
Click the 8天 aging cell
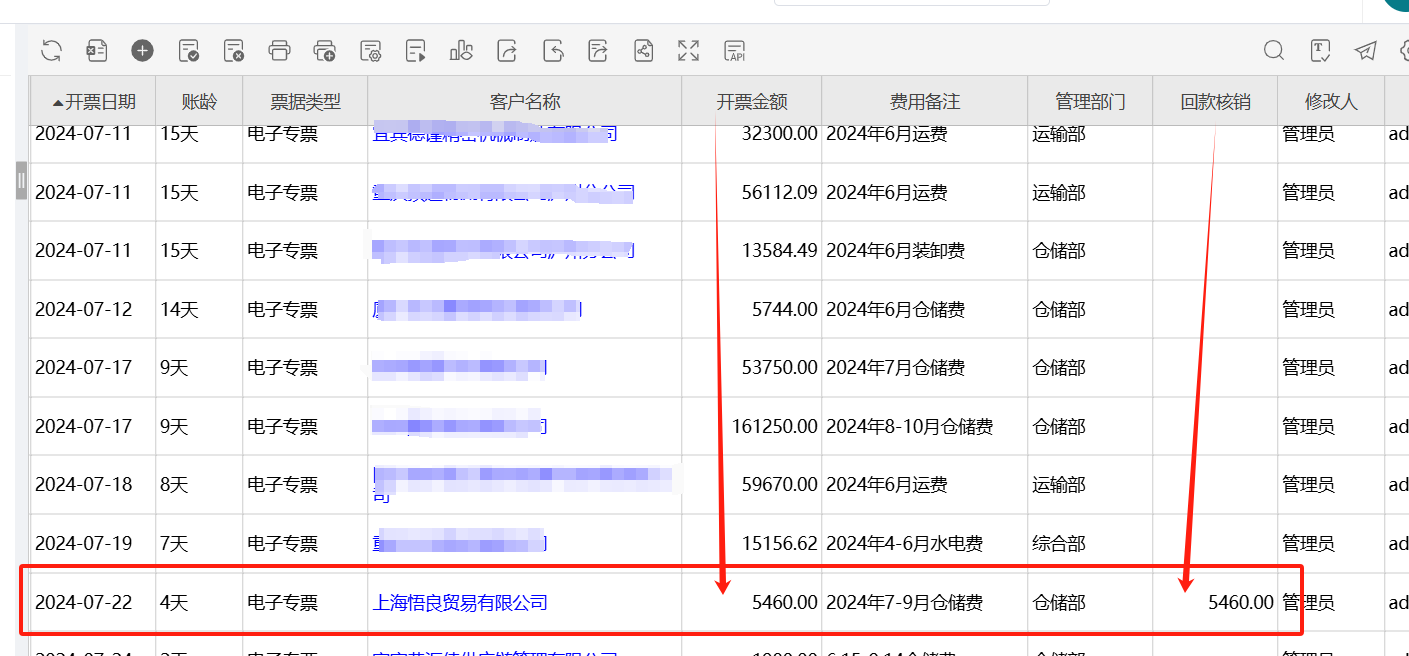174,485
